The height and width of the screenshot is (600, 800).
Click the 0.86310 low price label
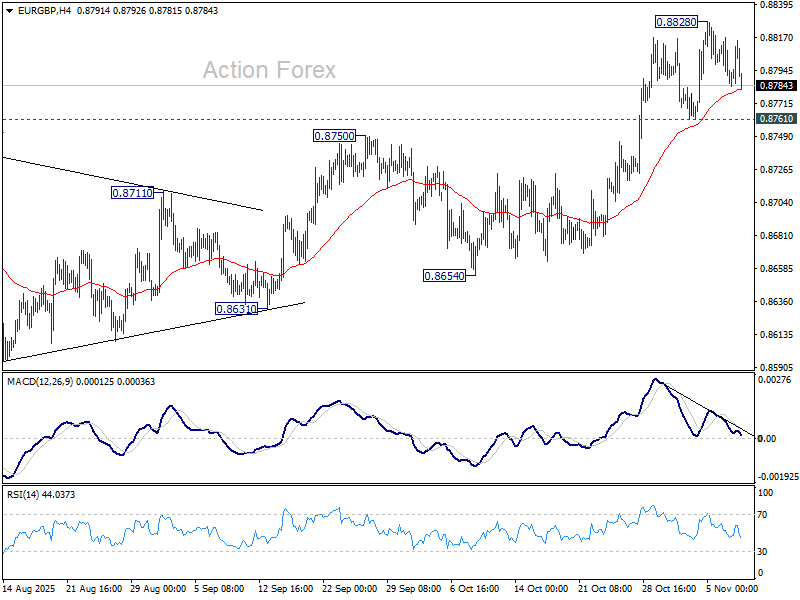237,309
